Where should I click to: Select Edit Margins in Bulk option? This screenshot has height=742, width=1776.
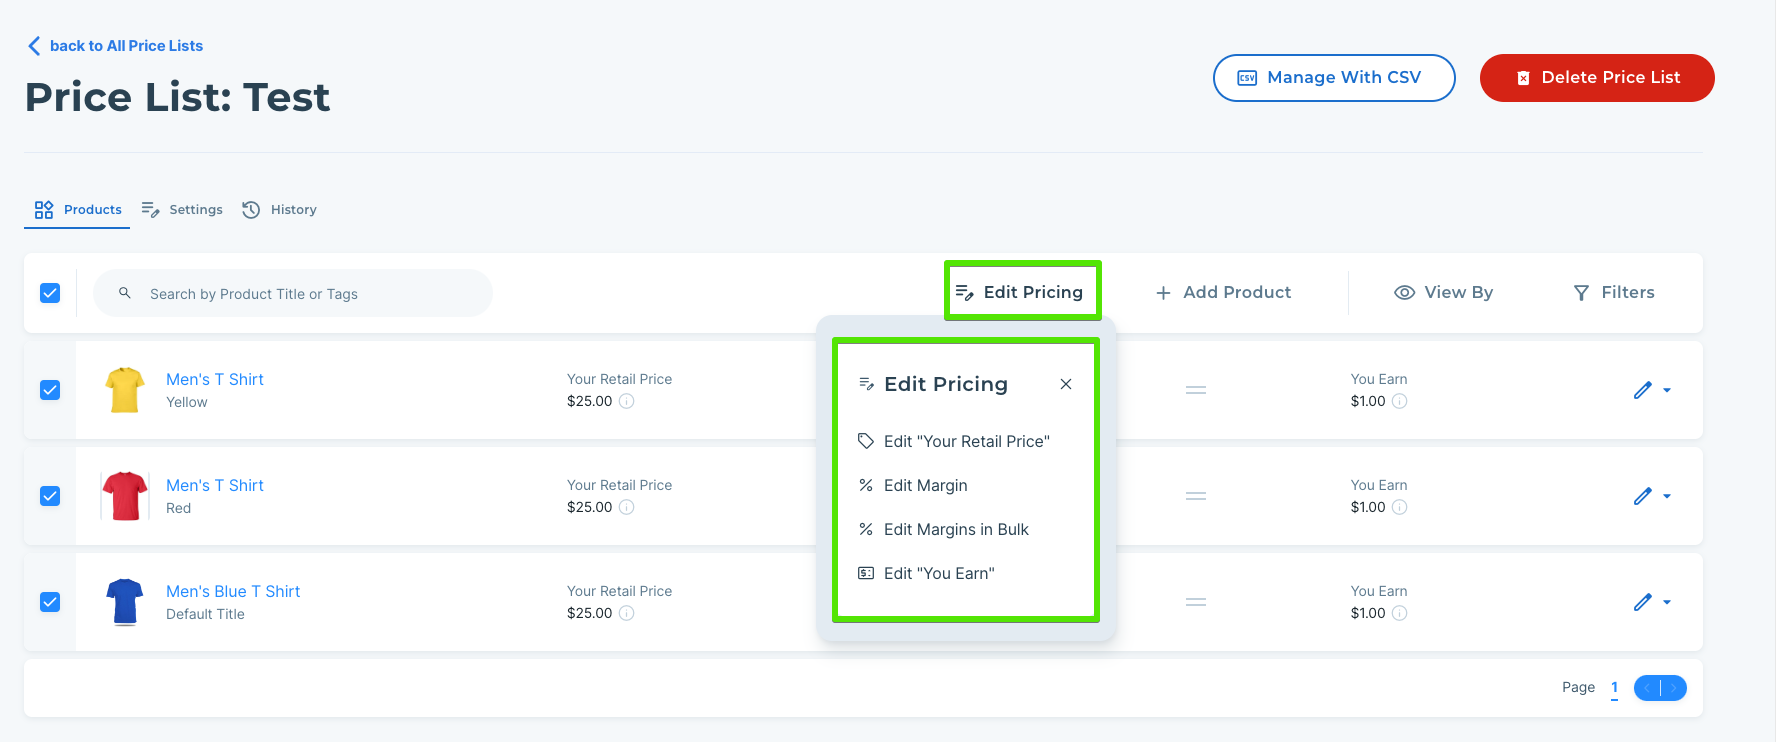[956, 529]
